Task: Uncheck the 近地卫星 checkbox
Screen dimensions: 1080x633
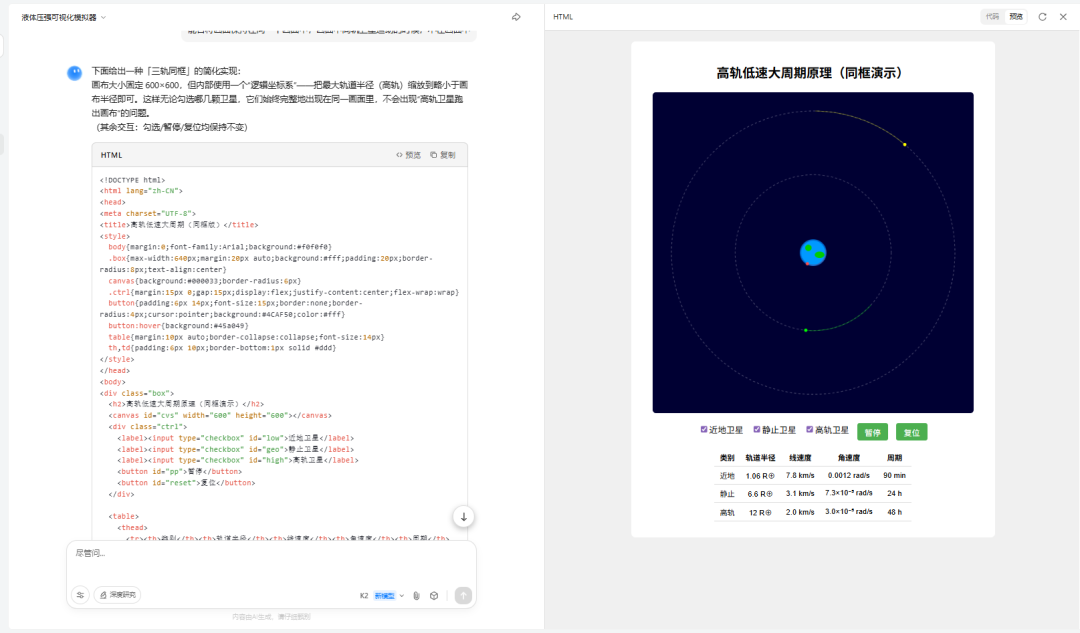Action: coord(704,430)
